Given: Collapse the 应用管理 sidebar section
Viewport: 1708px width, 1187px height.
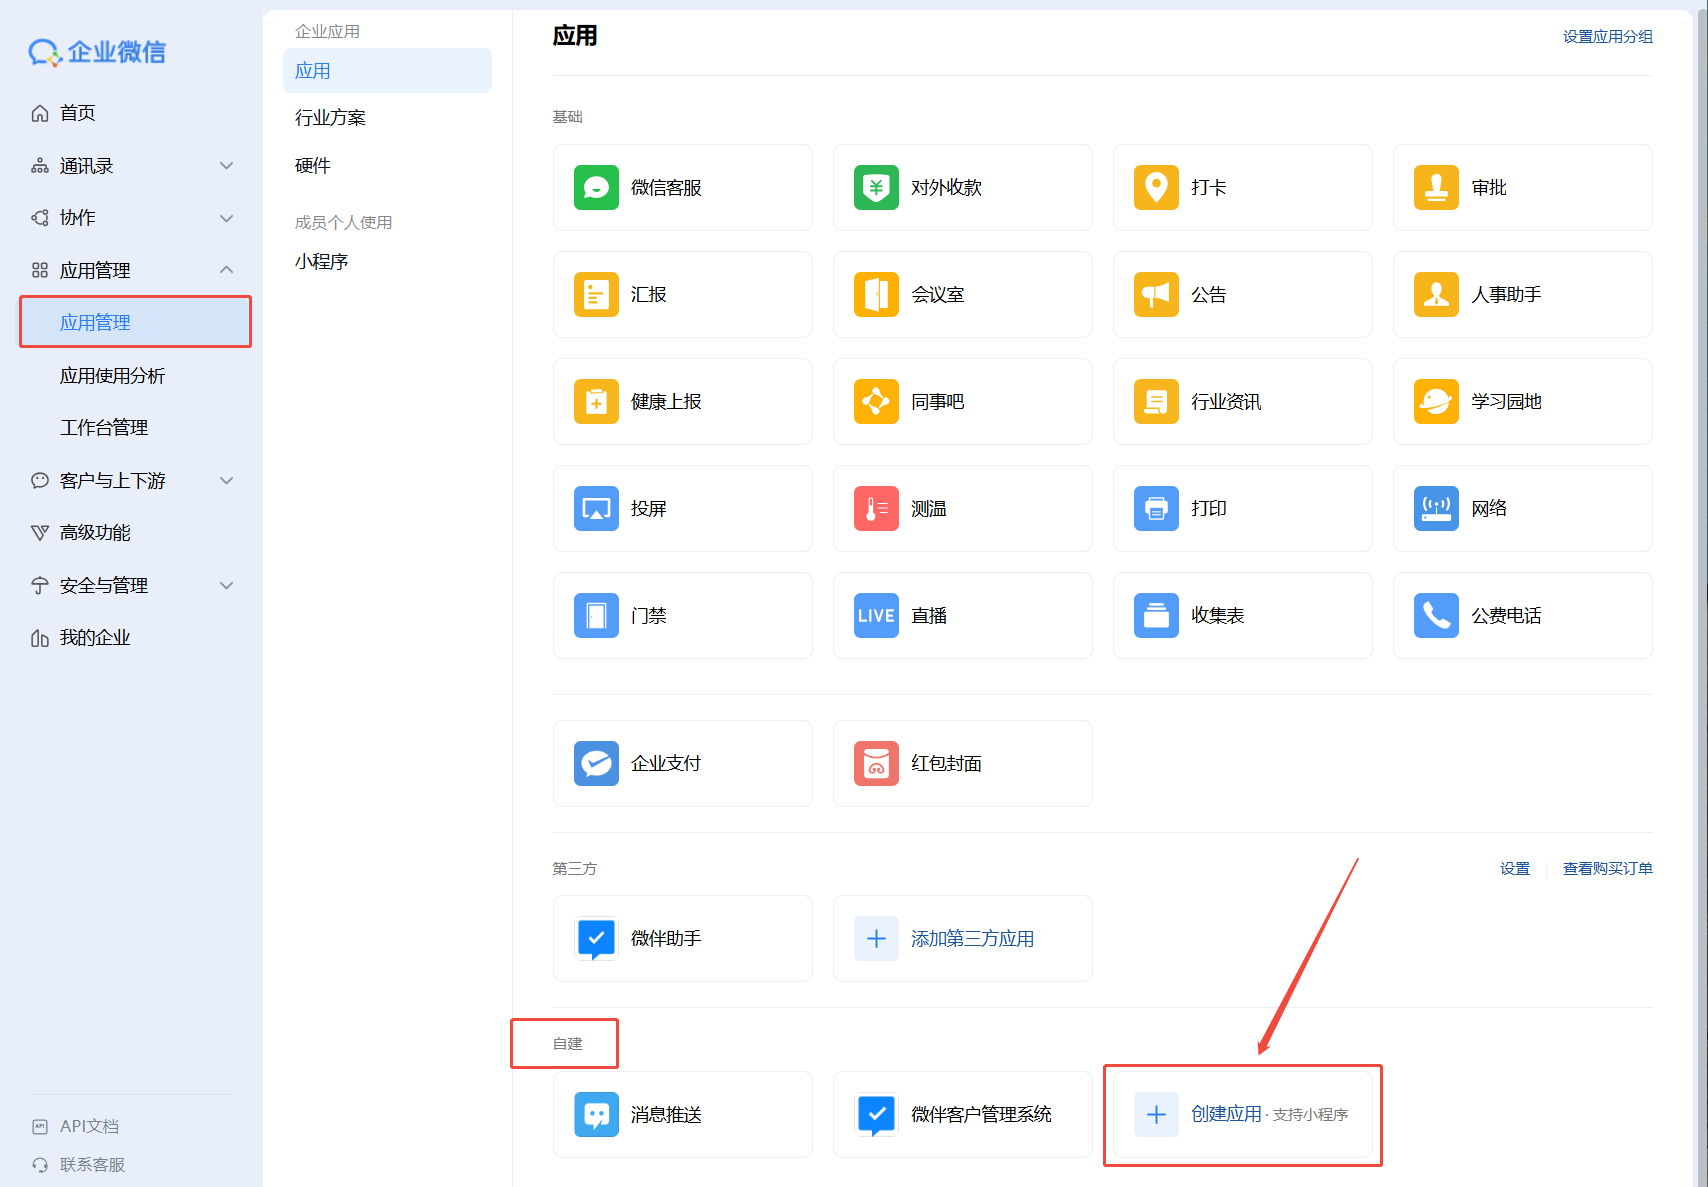Looking at the screenshot, I should (x=227, y=270).
